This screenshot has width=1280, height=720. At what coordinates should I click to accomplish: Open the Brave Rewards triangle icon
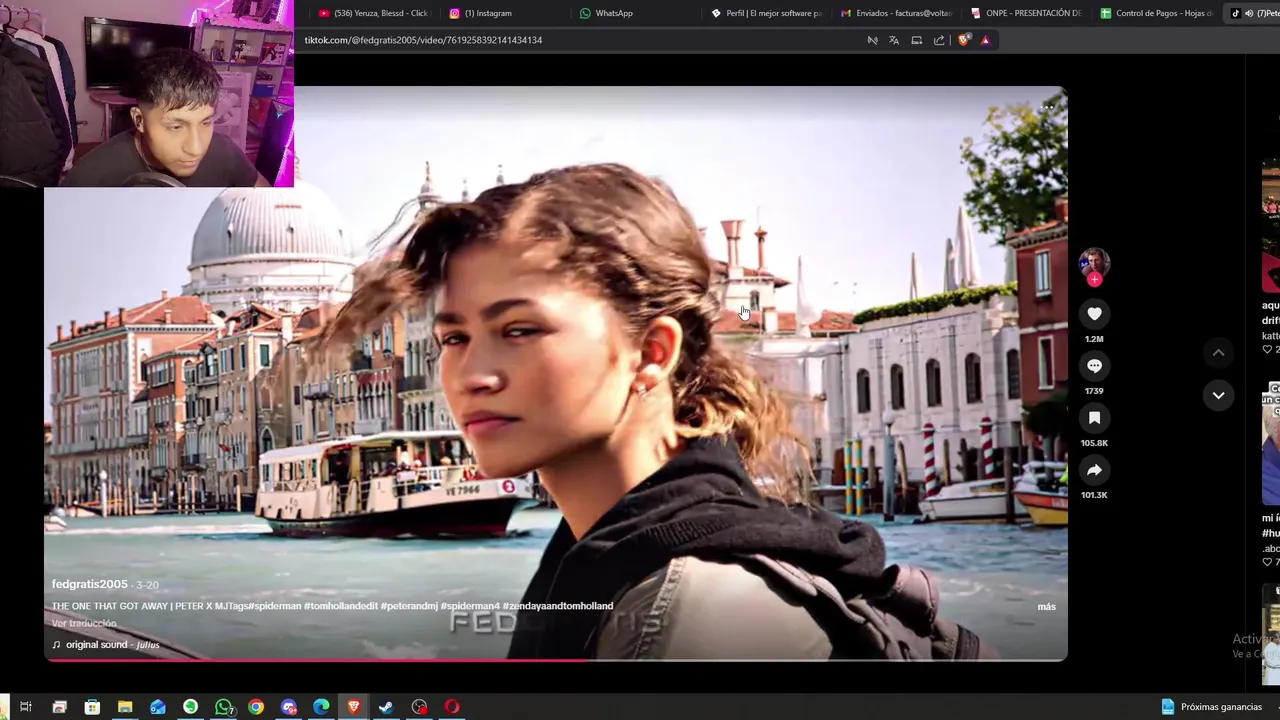(x=985, y=40)
